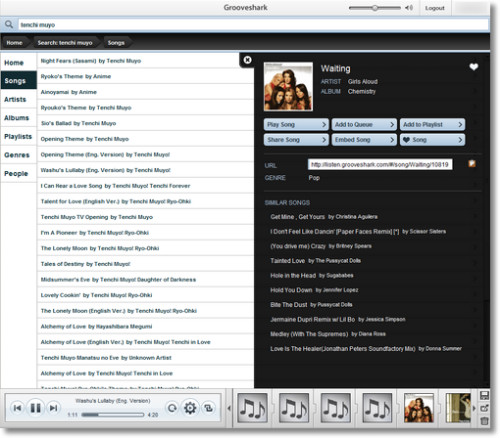Click the search field containing tenchi muyo

coord(253,25)
